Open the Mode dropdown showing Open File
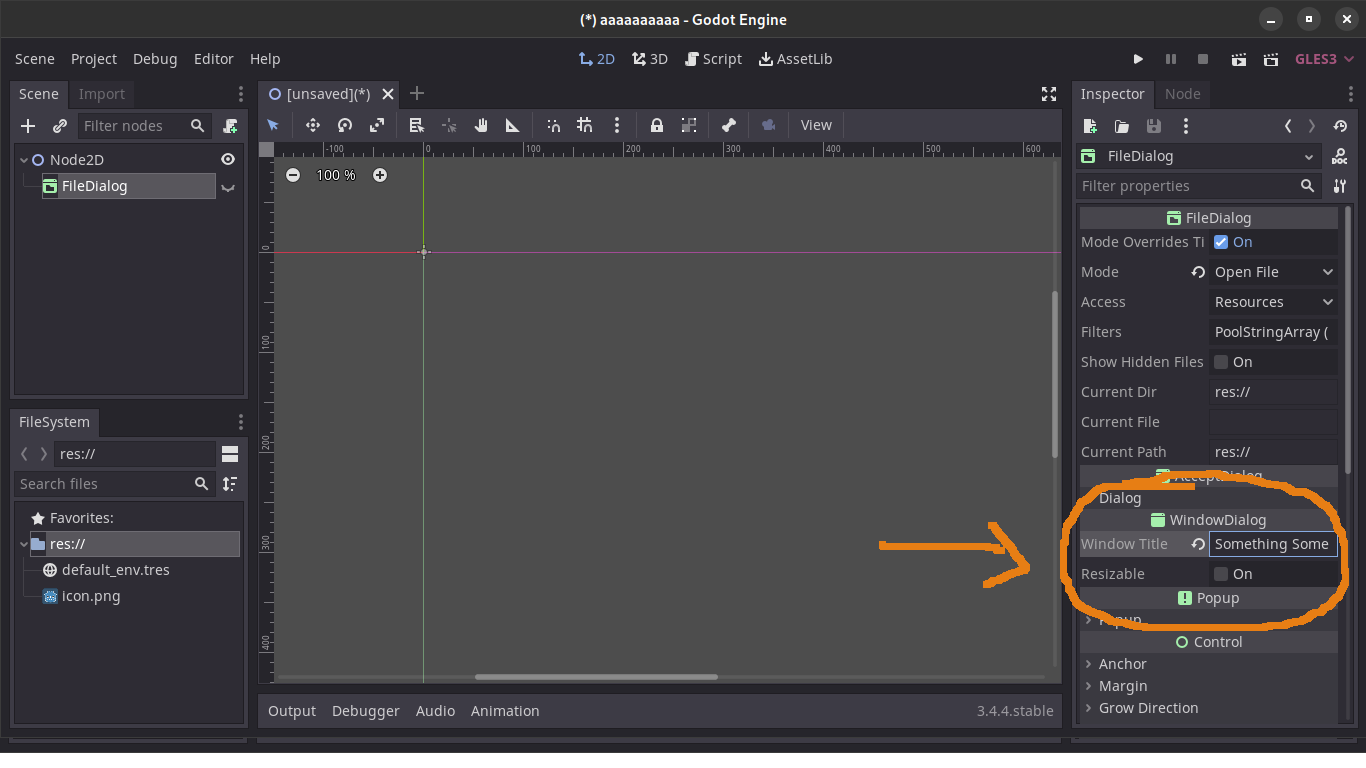Screen dimensions: 1366x768 (x=1273, y=272)
